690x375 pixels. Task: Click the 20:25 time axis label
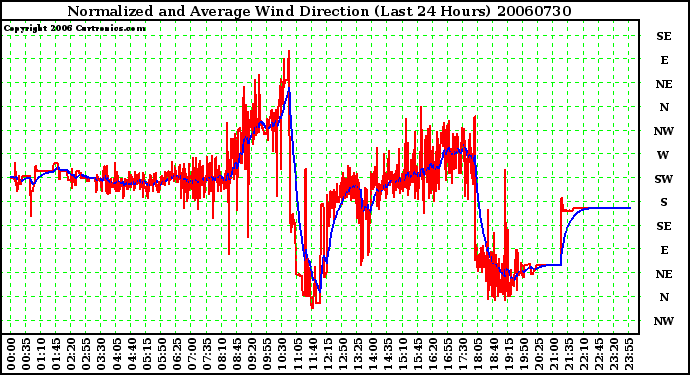click(538, 354)
